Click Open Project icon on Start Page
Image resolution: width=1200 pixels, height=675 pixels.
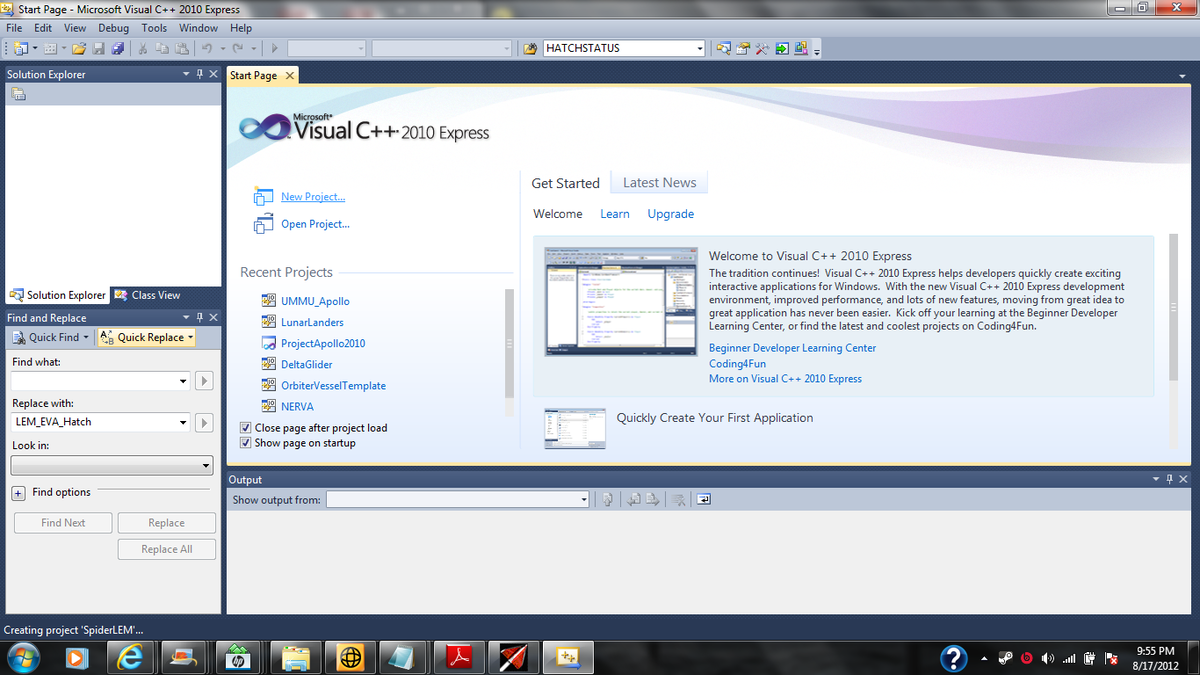(x=264, y=223)
